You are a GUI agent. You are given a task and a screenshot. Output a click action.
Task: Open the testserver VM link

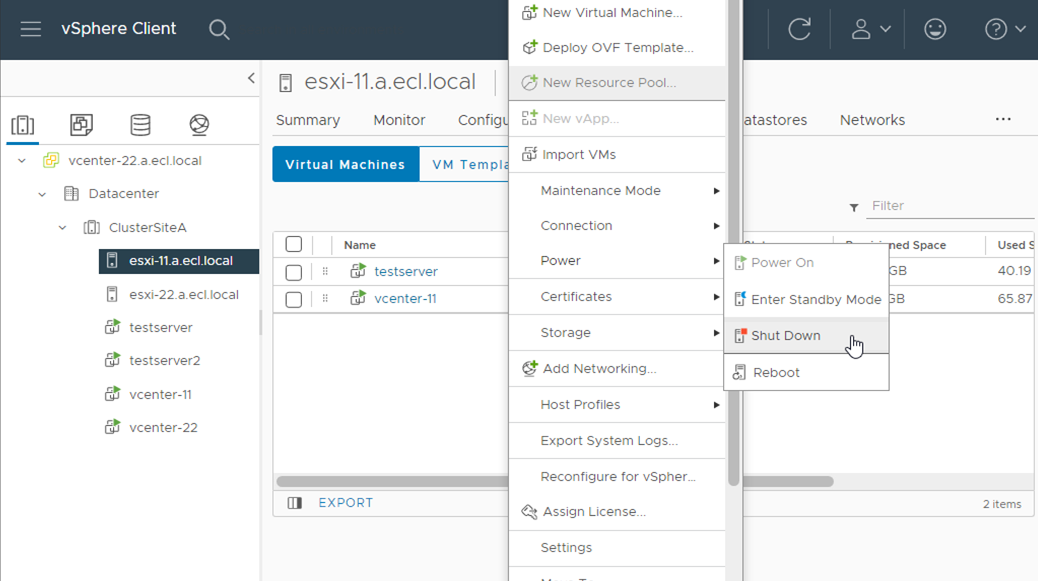click(405, 272)
